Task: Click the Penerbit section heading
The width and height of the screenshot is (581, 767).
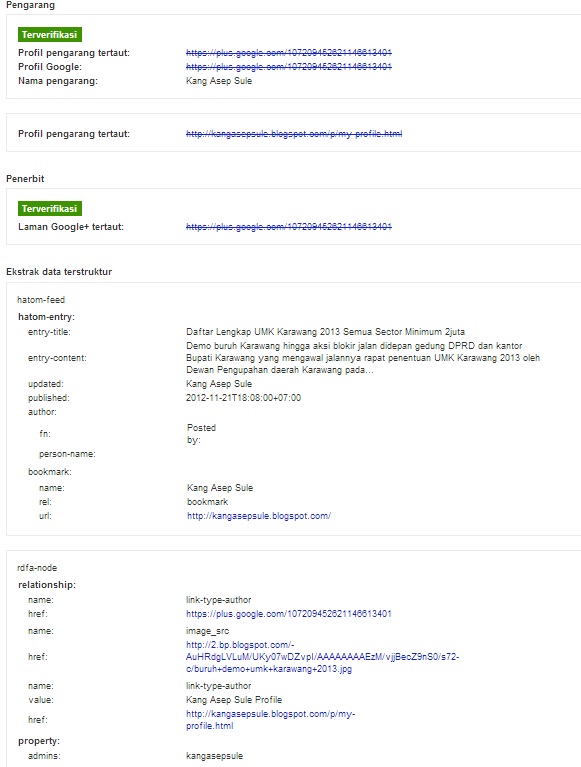Action: coord(25,179)
